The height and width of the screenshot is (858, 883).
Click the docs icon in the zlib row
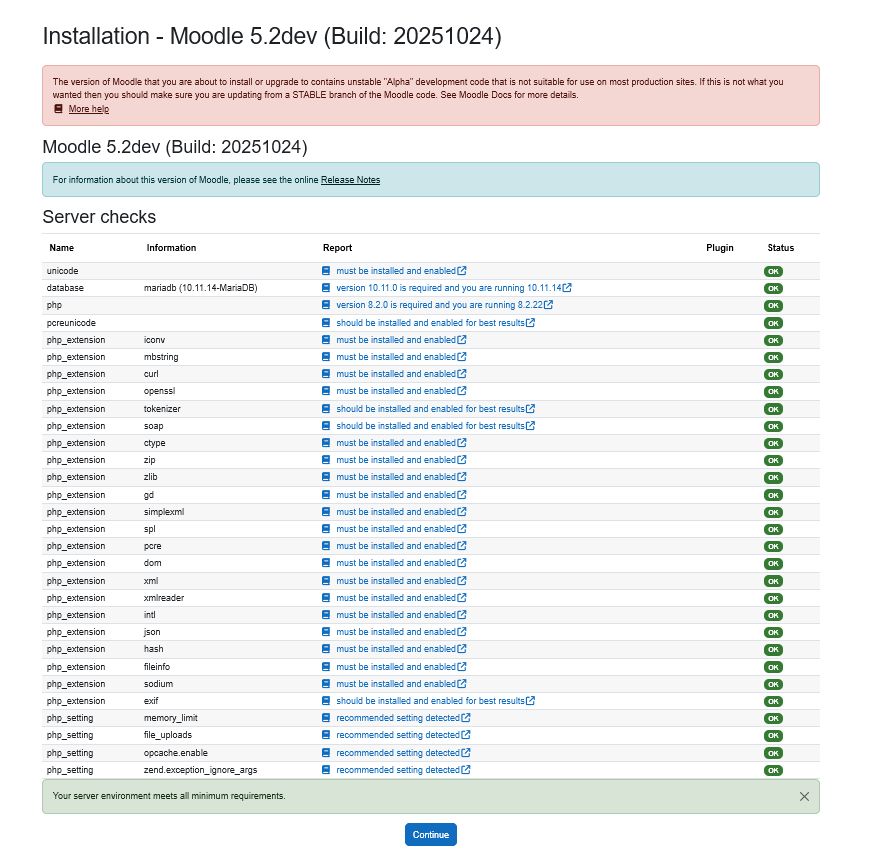point(325,476)
